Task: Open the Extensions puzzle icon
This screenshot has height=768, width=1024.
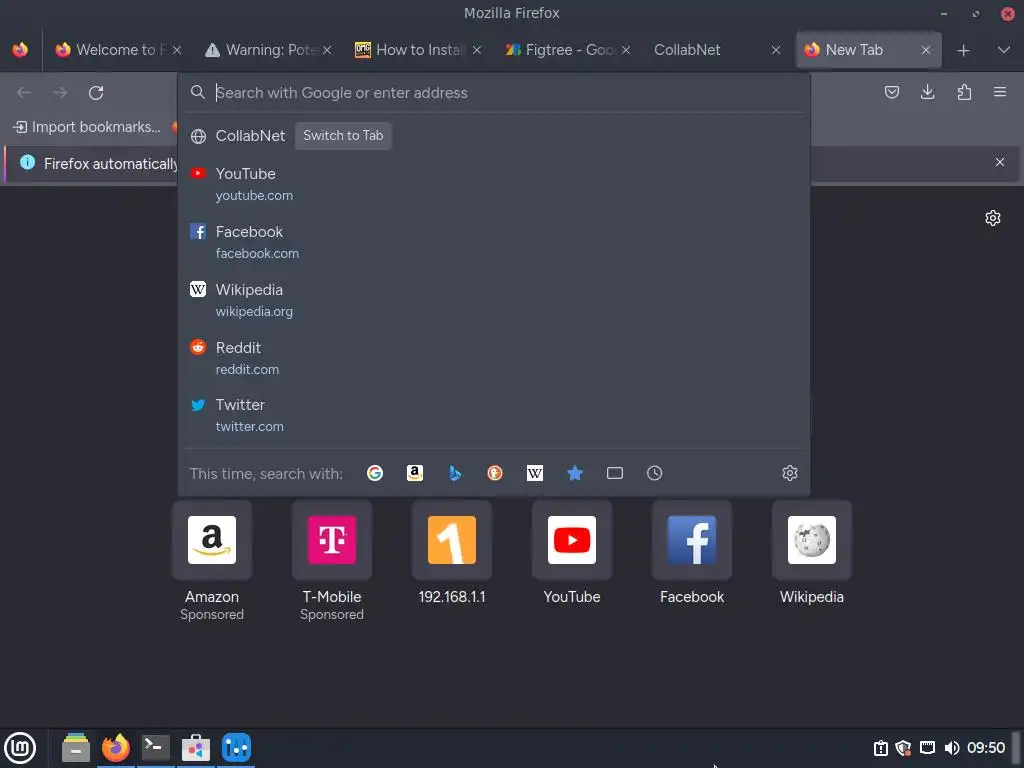Action: click(x=964, y=92)
